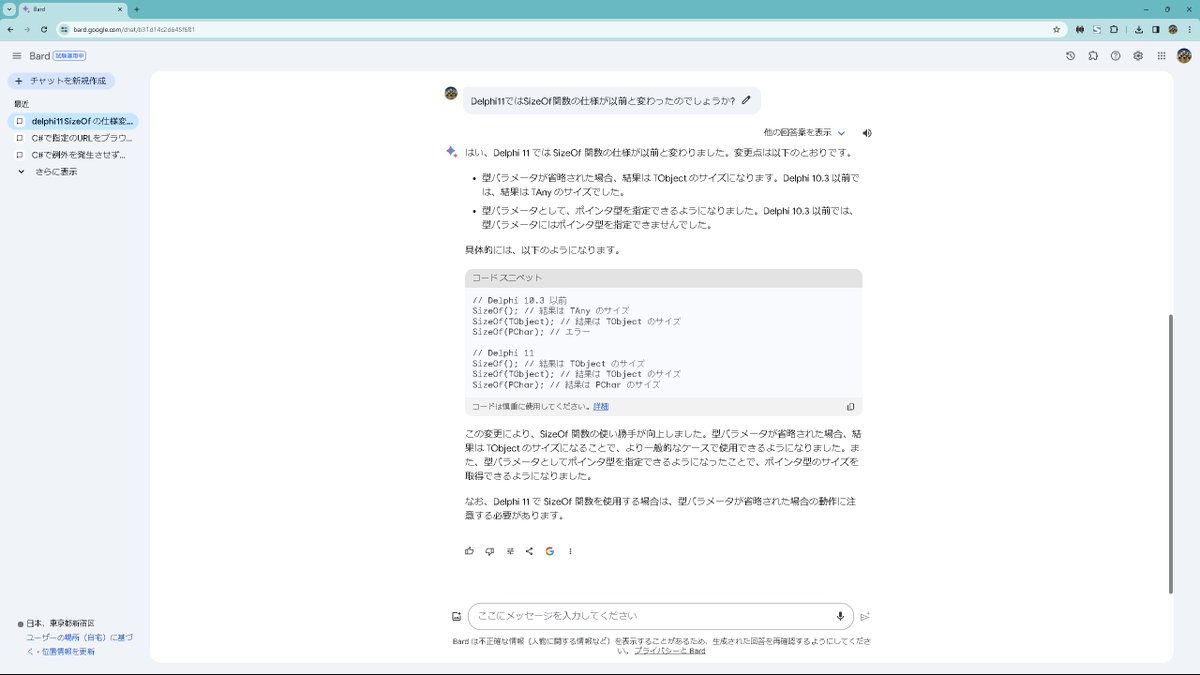Close the Bard tab

(118, 9)
